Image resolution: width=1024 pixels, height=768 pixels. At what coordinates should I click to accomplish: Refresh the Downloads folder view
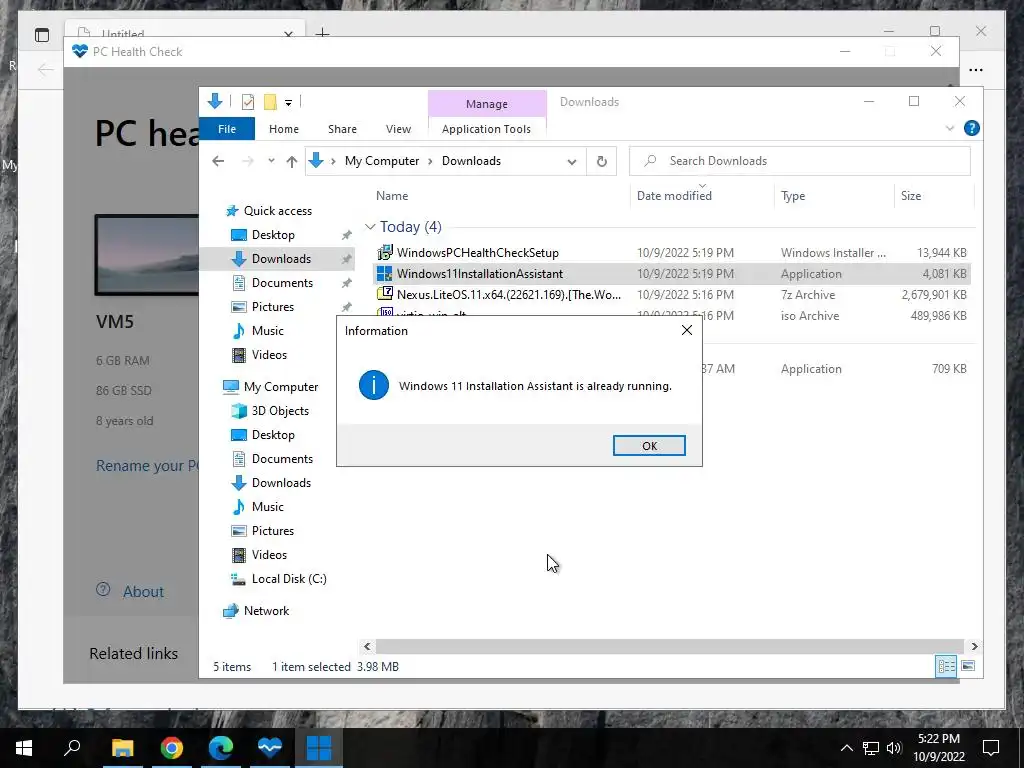(x=601, y=161)
